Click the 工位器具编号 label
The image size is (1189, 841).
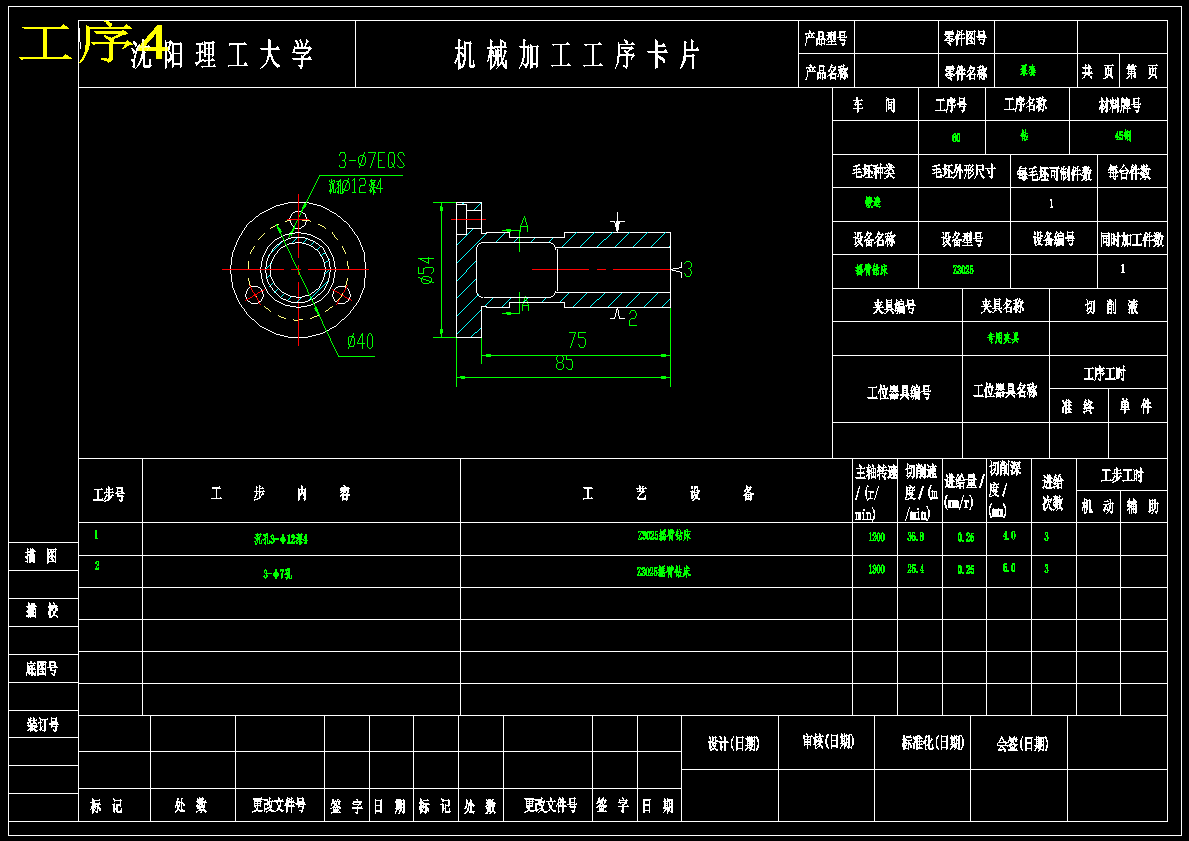pos(899,392)
